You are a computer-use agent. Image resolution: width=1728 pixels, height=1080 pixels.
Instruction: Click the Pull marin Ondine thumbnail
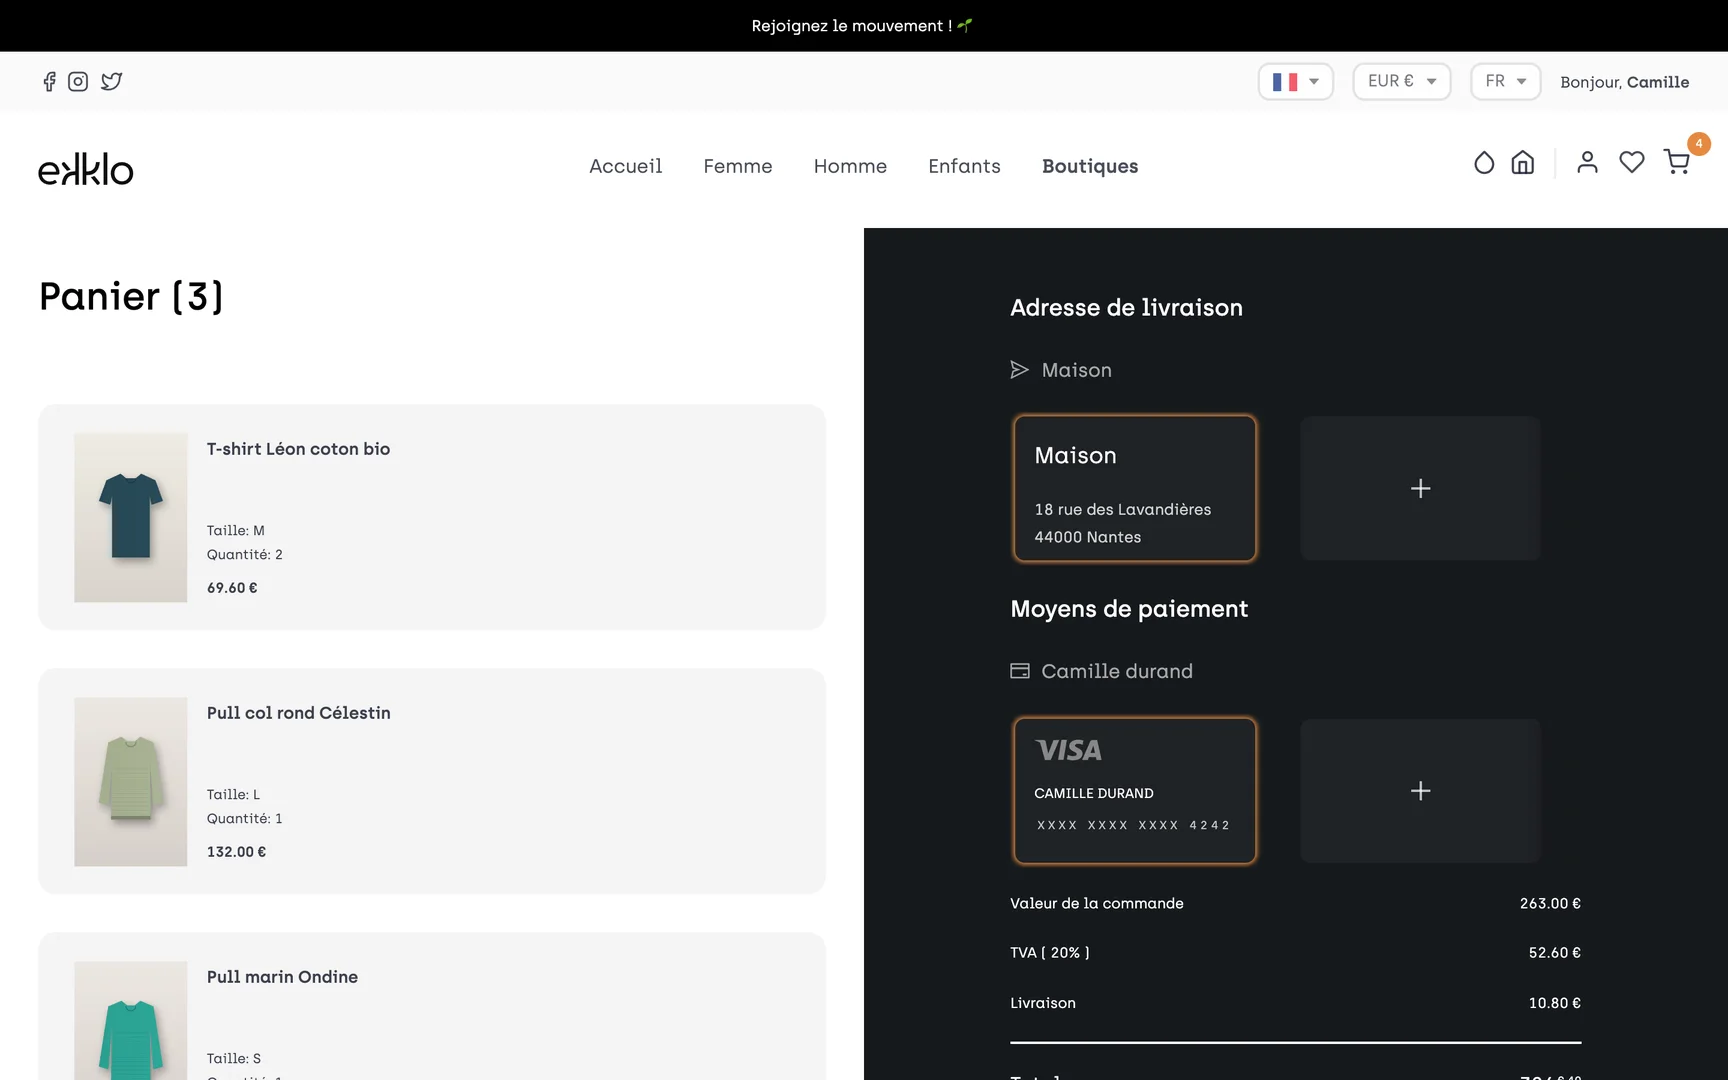pos(130,1021)
